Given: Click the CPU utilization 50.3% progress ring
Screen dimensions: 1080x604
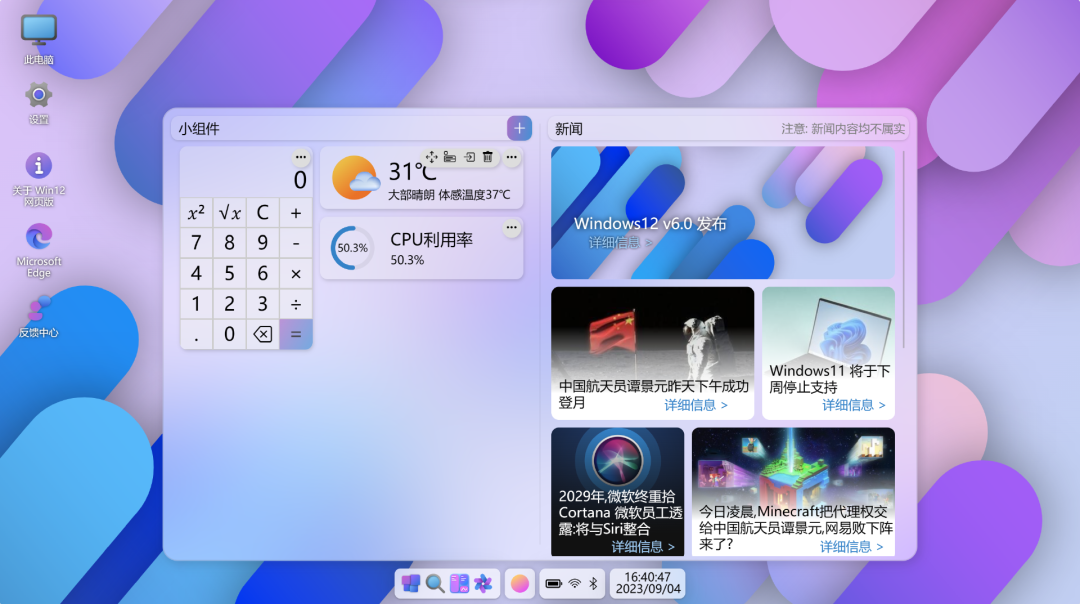Looking at the screenshot, I should (350, 246).
